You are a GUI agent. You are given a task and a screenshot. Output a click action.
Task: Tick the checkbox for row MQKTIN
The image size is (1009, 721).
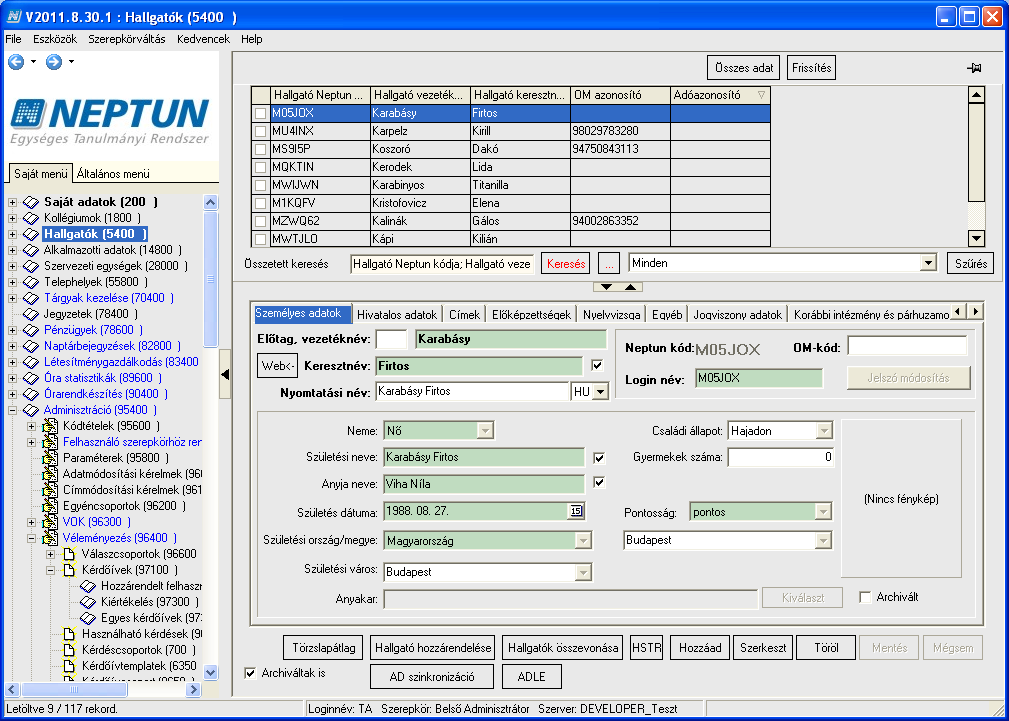point(261,167)
